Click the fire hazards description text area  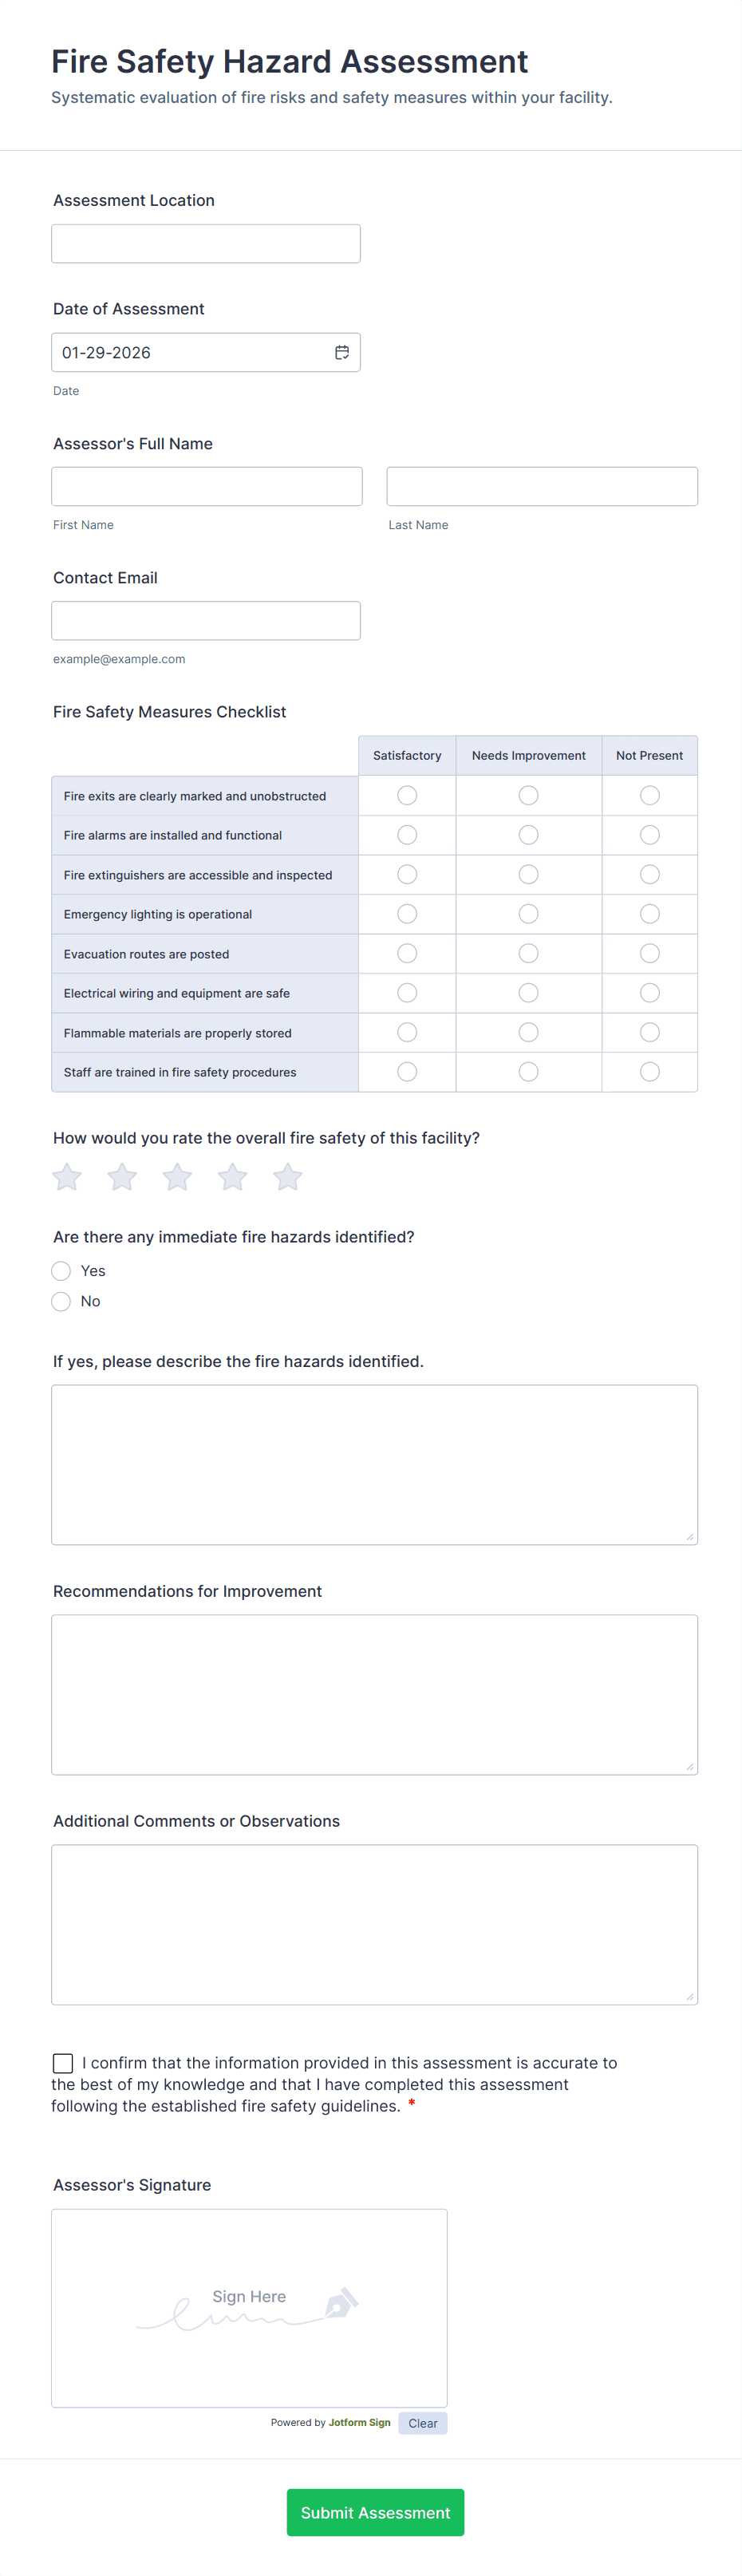374,1463
